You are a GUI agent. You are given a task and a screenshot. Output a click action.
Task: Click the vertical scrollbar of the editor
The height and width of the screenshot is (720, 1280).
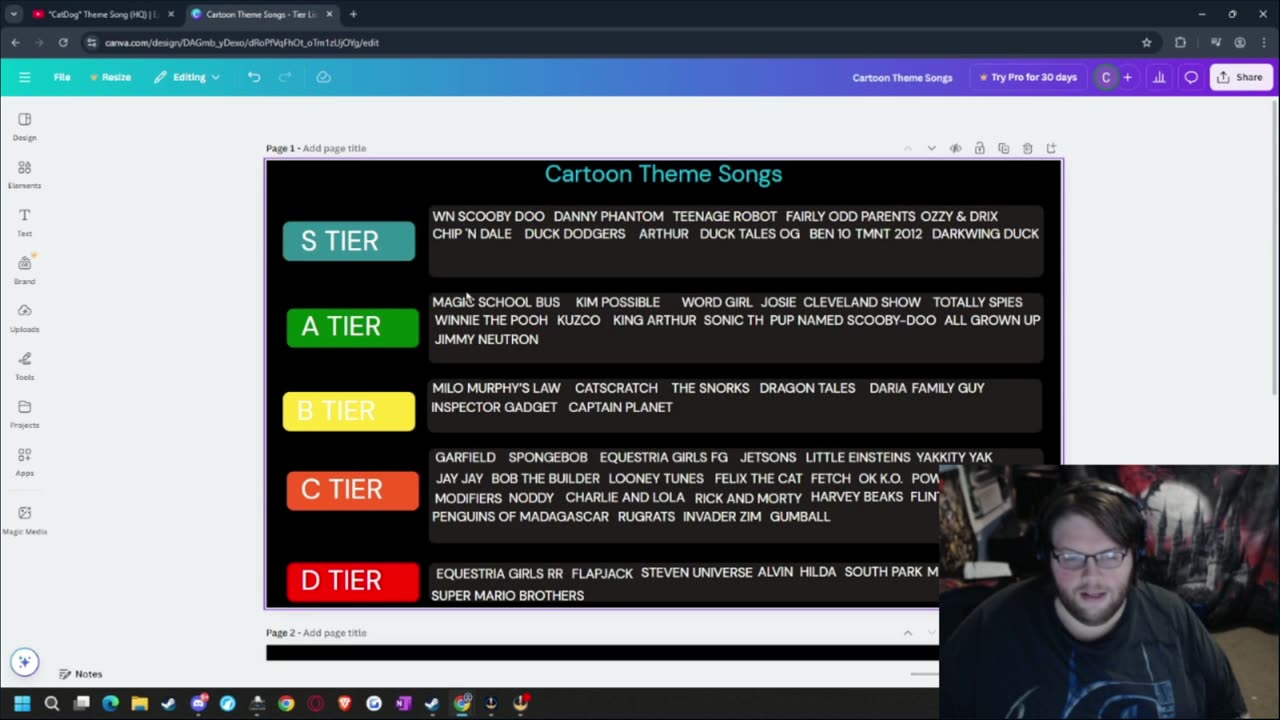point(1274,250)
